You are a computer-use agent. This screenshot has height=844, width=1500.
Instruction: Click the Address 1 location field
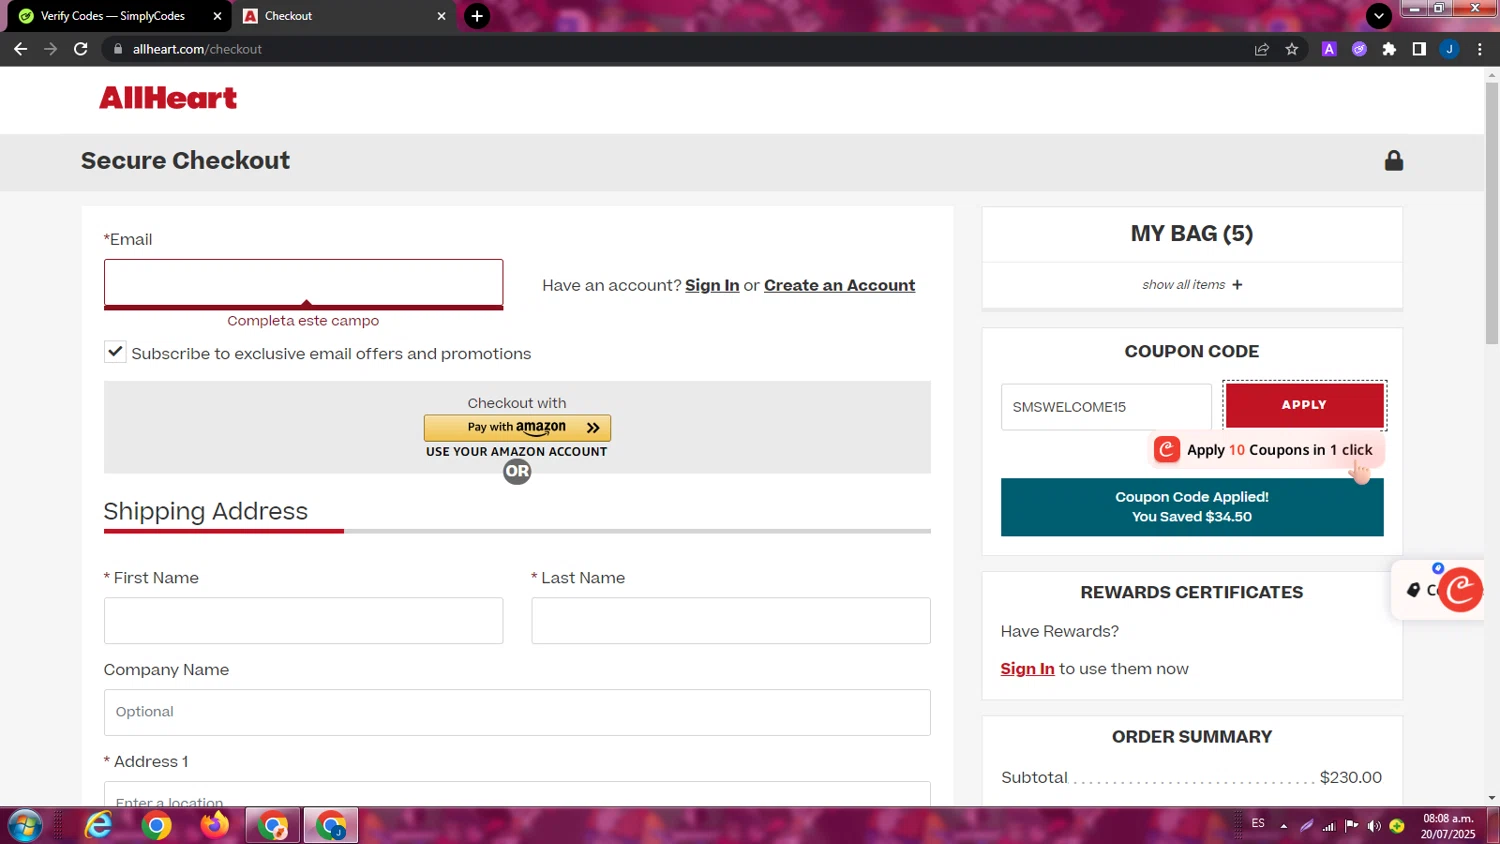(x=517, y=794)
